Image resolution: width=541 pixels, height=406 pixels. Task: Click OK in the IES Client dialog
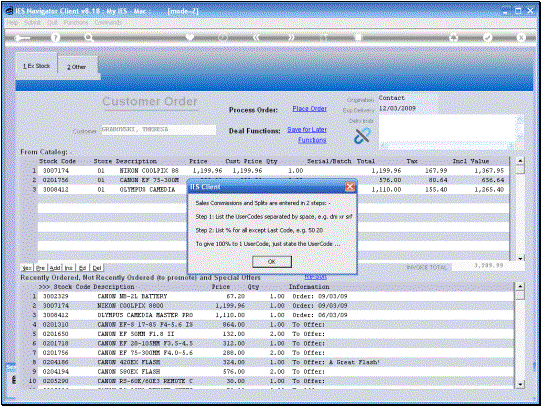[x=272, y=261]
